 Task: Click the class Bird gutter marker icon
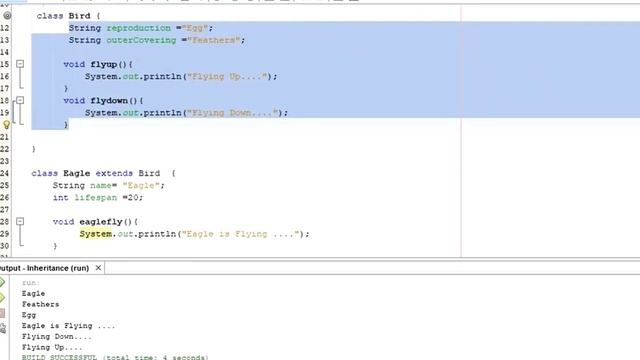click(7, 16)
